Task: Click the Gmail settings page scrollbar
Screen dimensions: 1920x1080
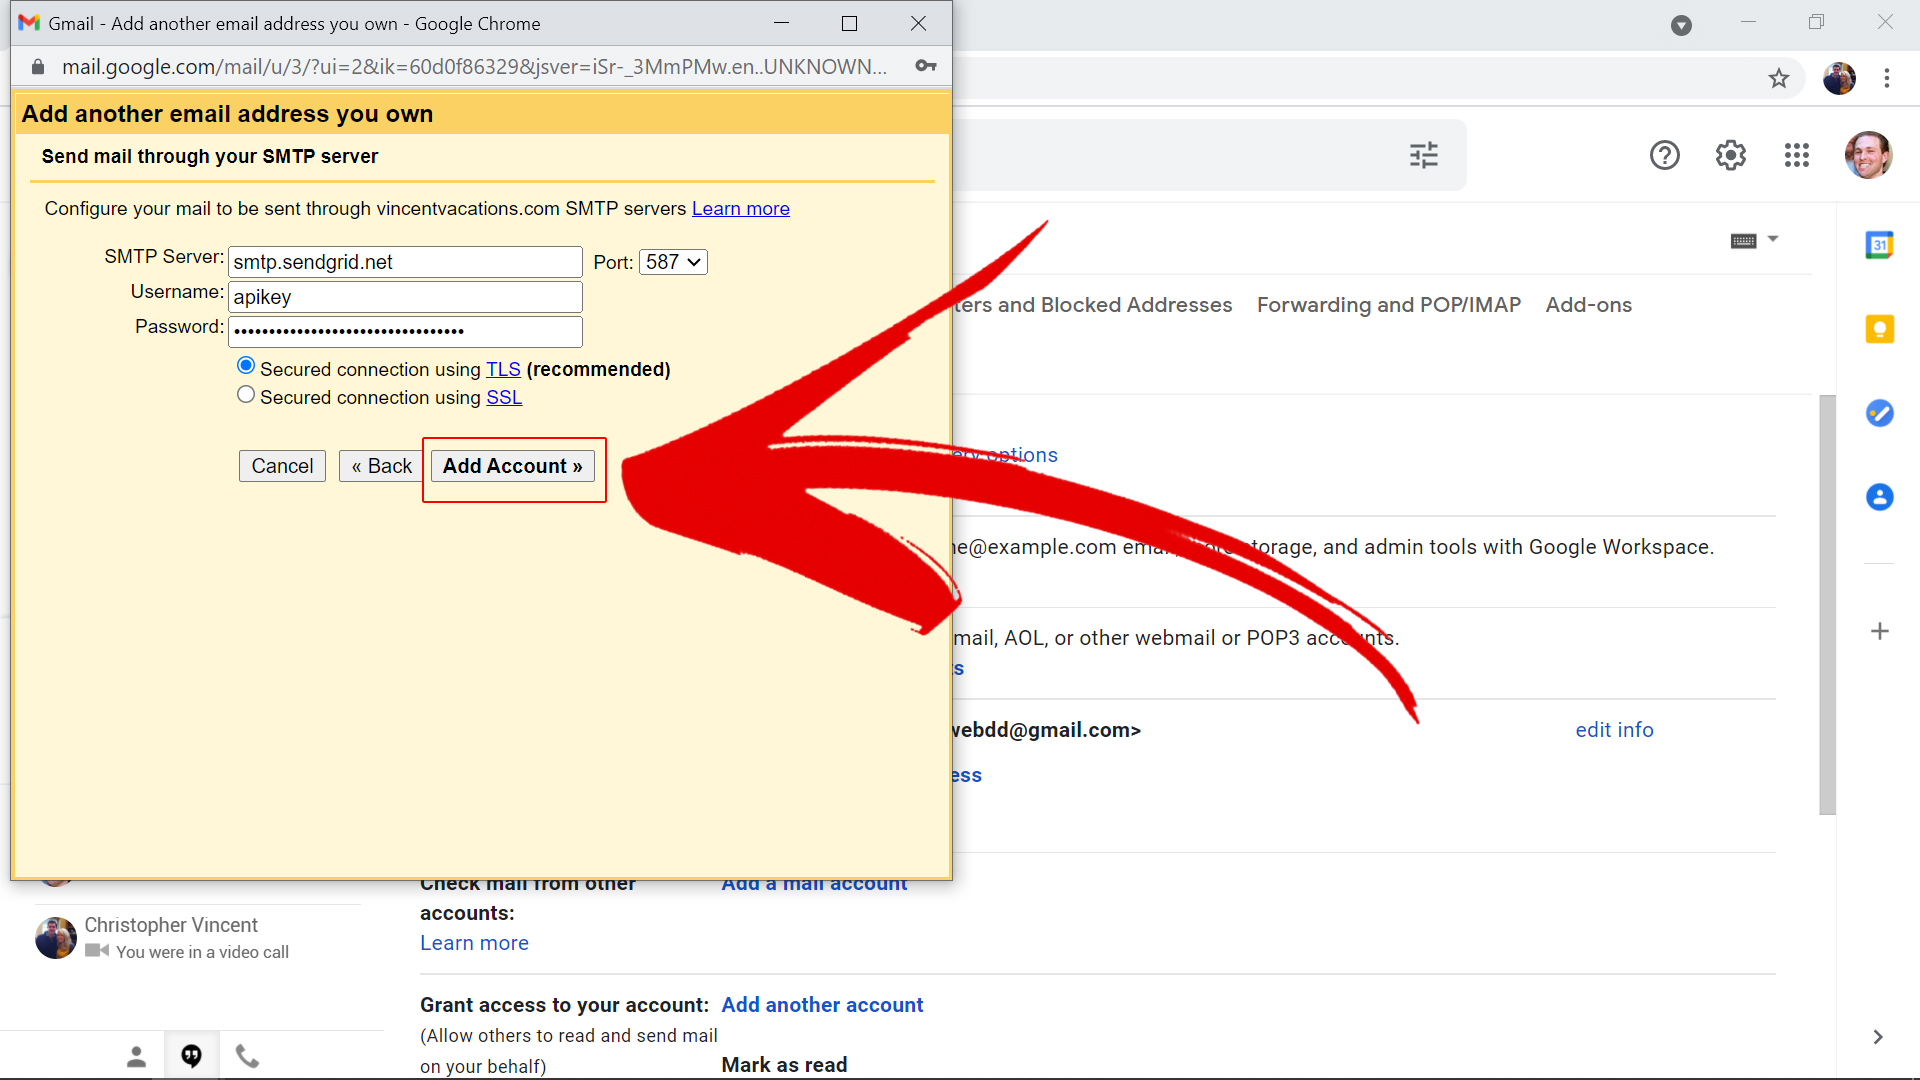Action: (1827, 605)
